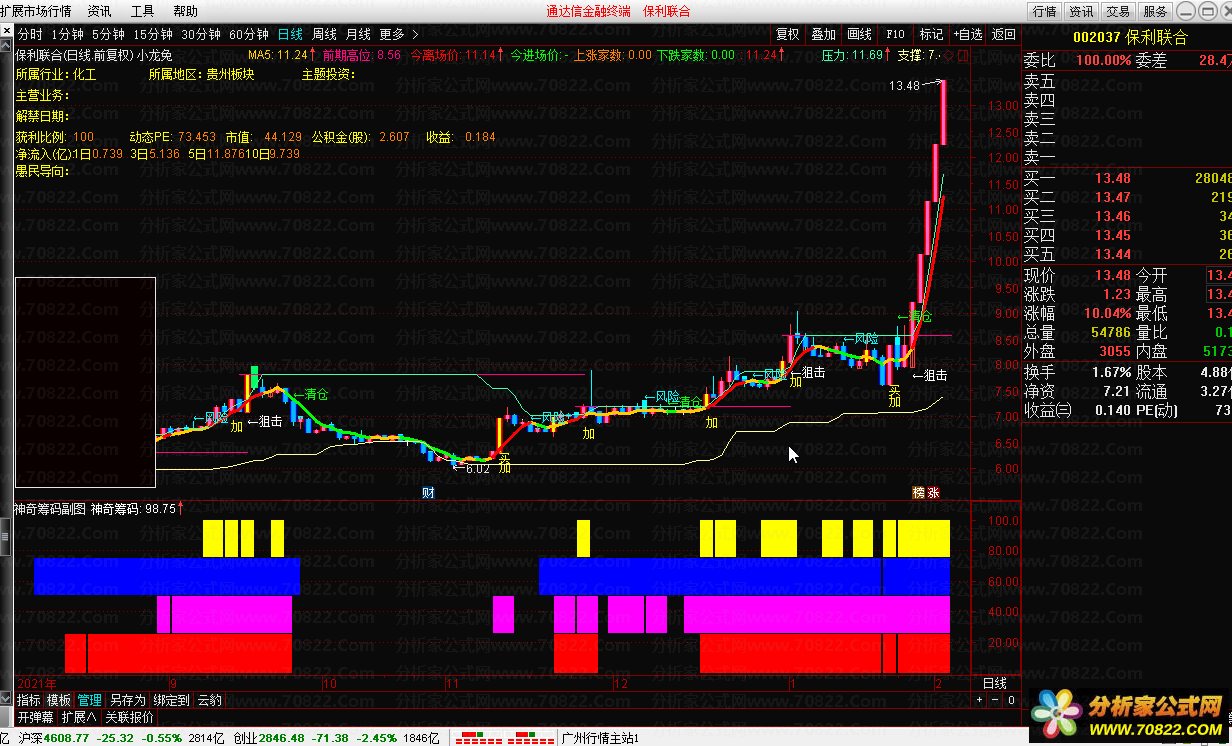Click the 财 marker on the chart
The height and width of the screenshot is (746, 1232).
click(428, 493)
